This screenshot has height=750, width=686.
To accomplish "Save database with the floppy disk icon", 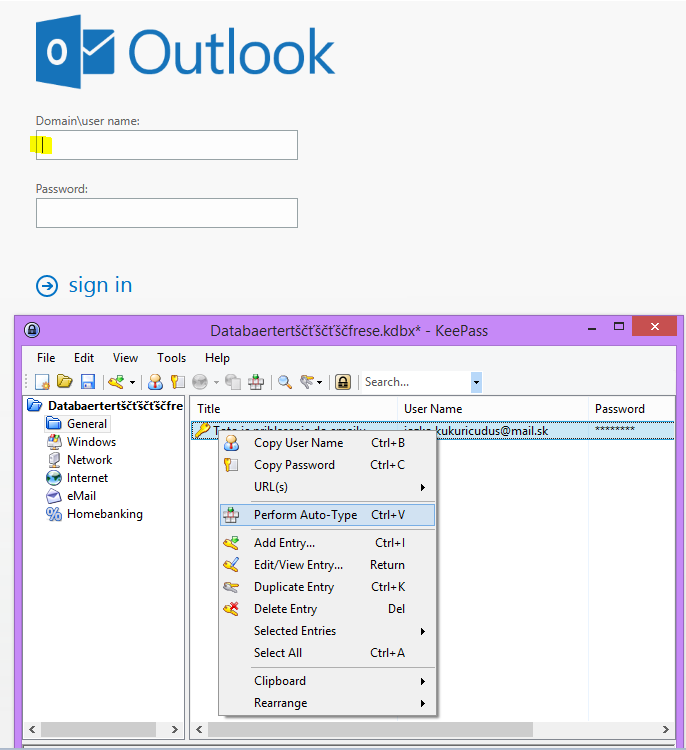I will [x=88, y=382].
